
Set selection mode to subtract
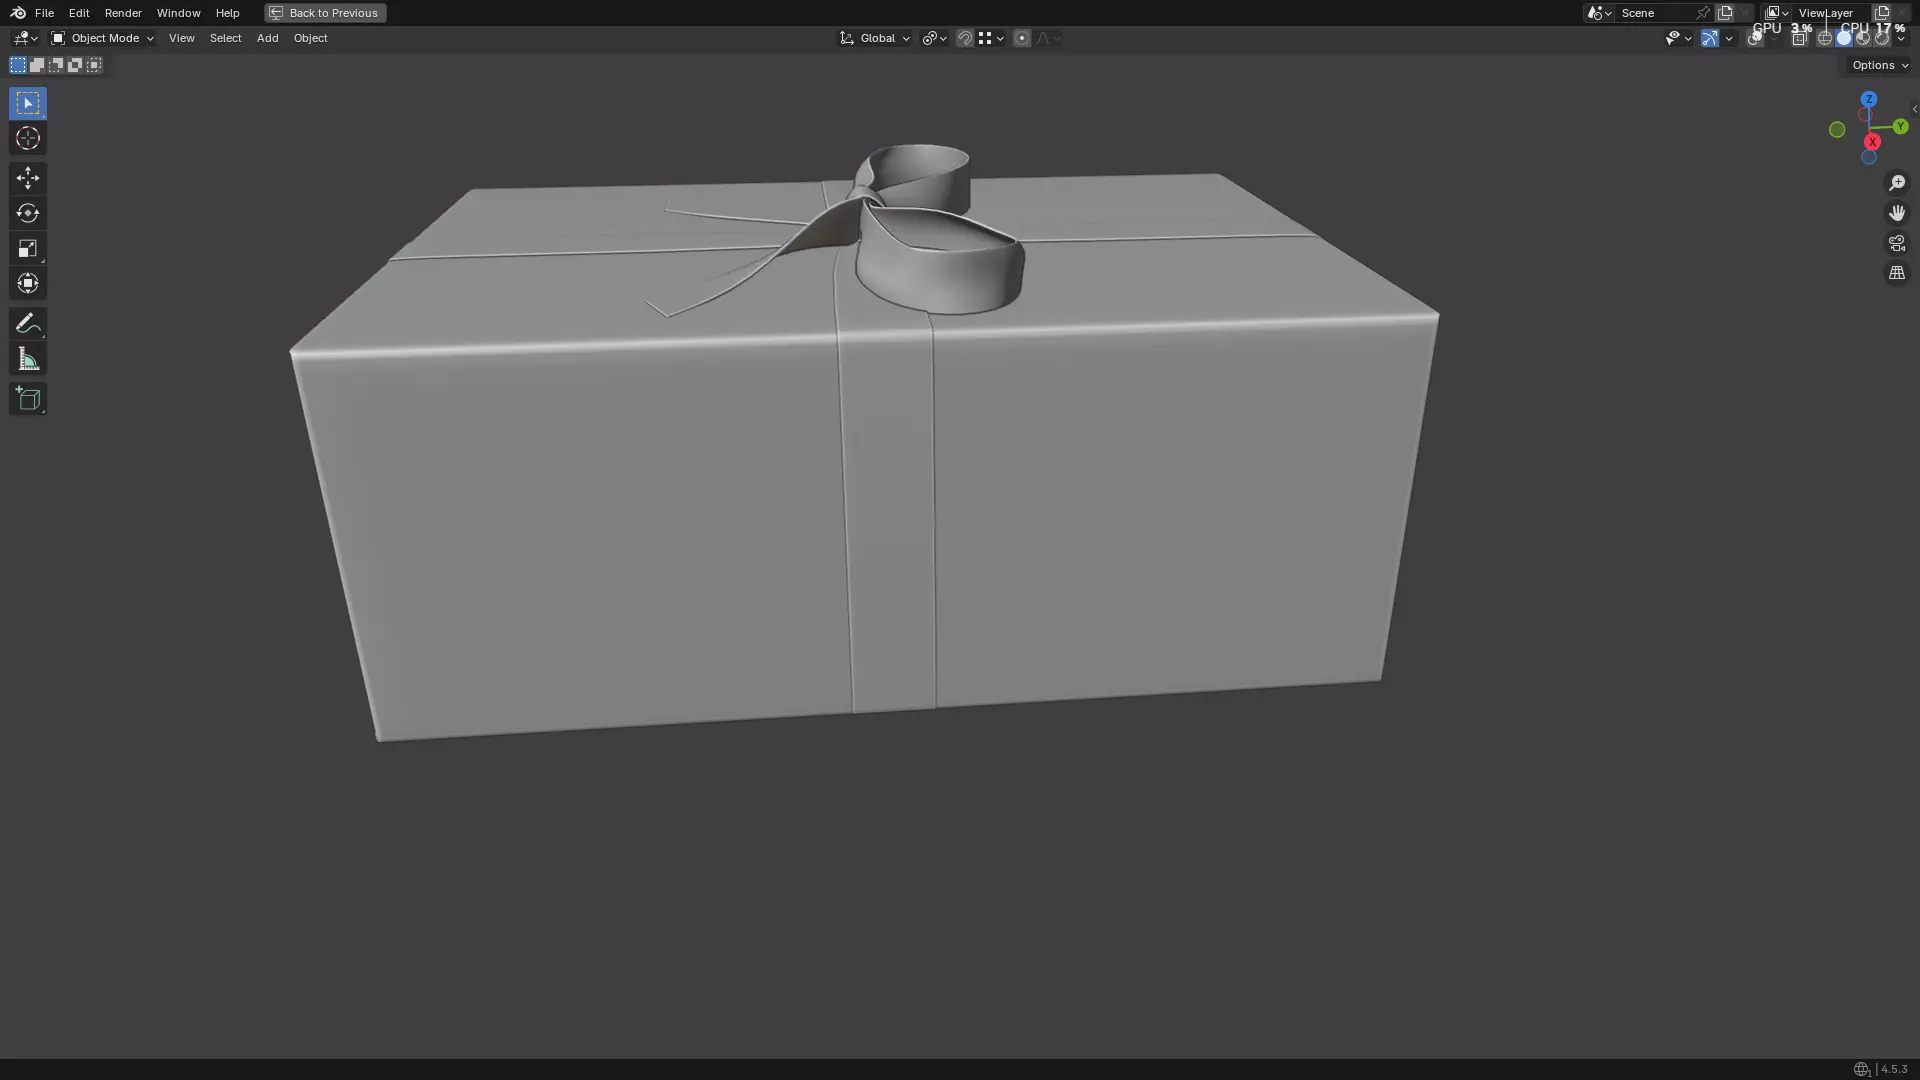[56, 65]
